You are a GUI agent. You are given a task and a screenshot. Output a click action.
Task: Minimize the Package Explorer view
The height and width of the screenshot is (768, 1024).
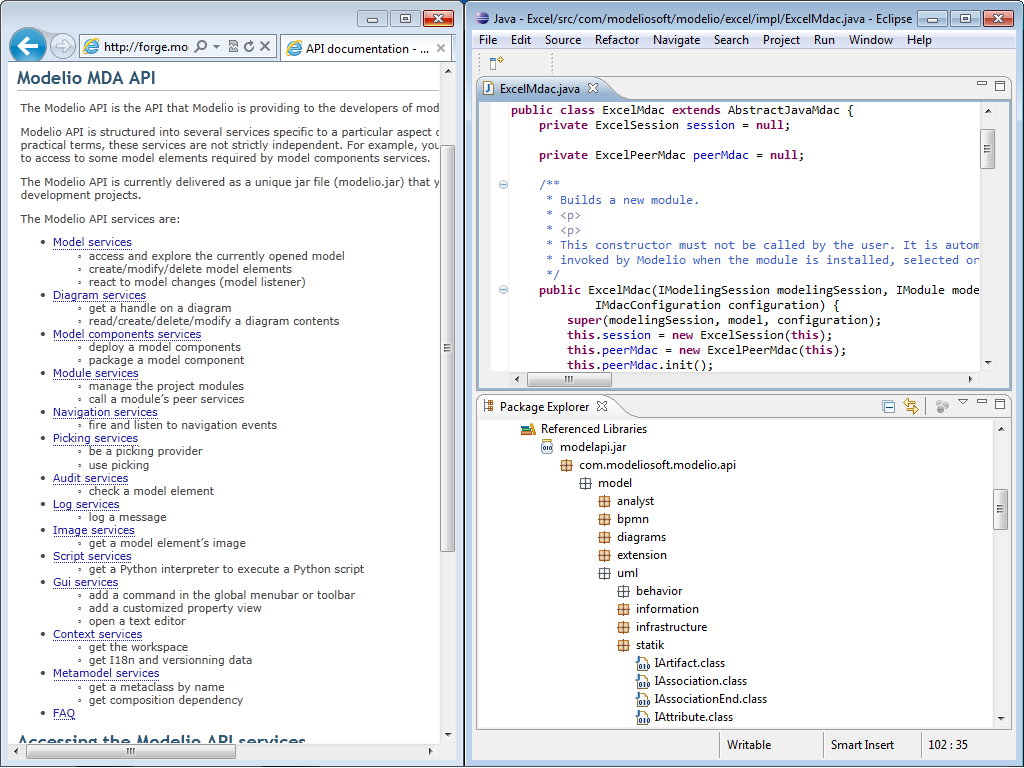pos(982,402)
